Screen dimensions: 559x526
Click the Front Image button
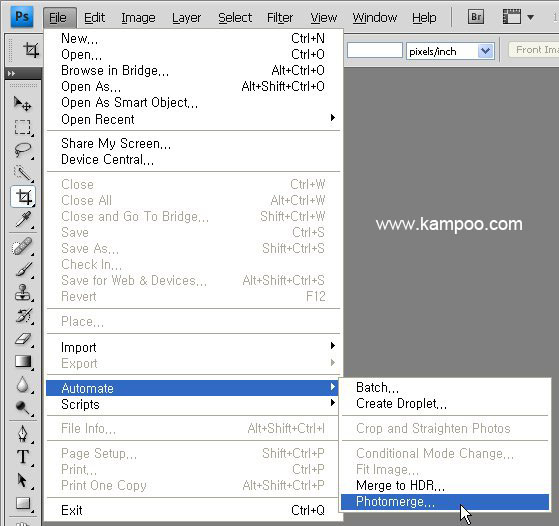click(534, 50)
